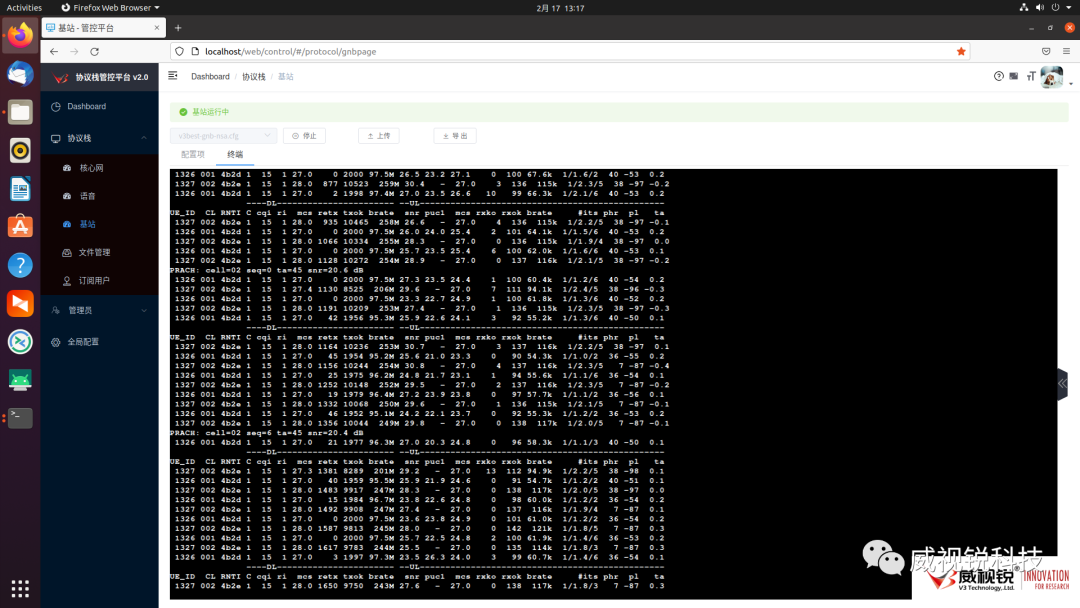Click the 停止 stop button

(x=304, y=136)
